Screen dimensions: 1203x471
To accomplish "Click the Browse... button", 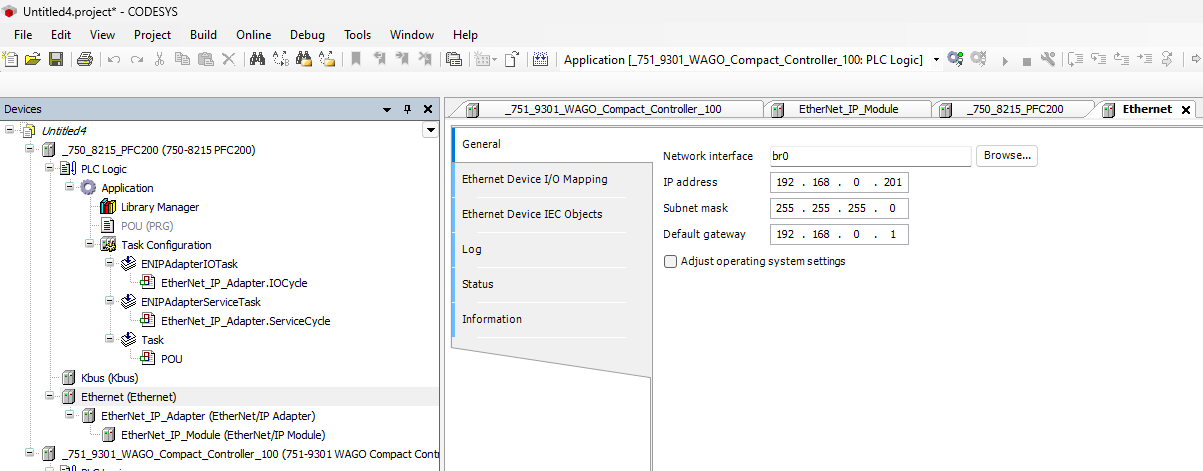I will coord(1006,156).
